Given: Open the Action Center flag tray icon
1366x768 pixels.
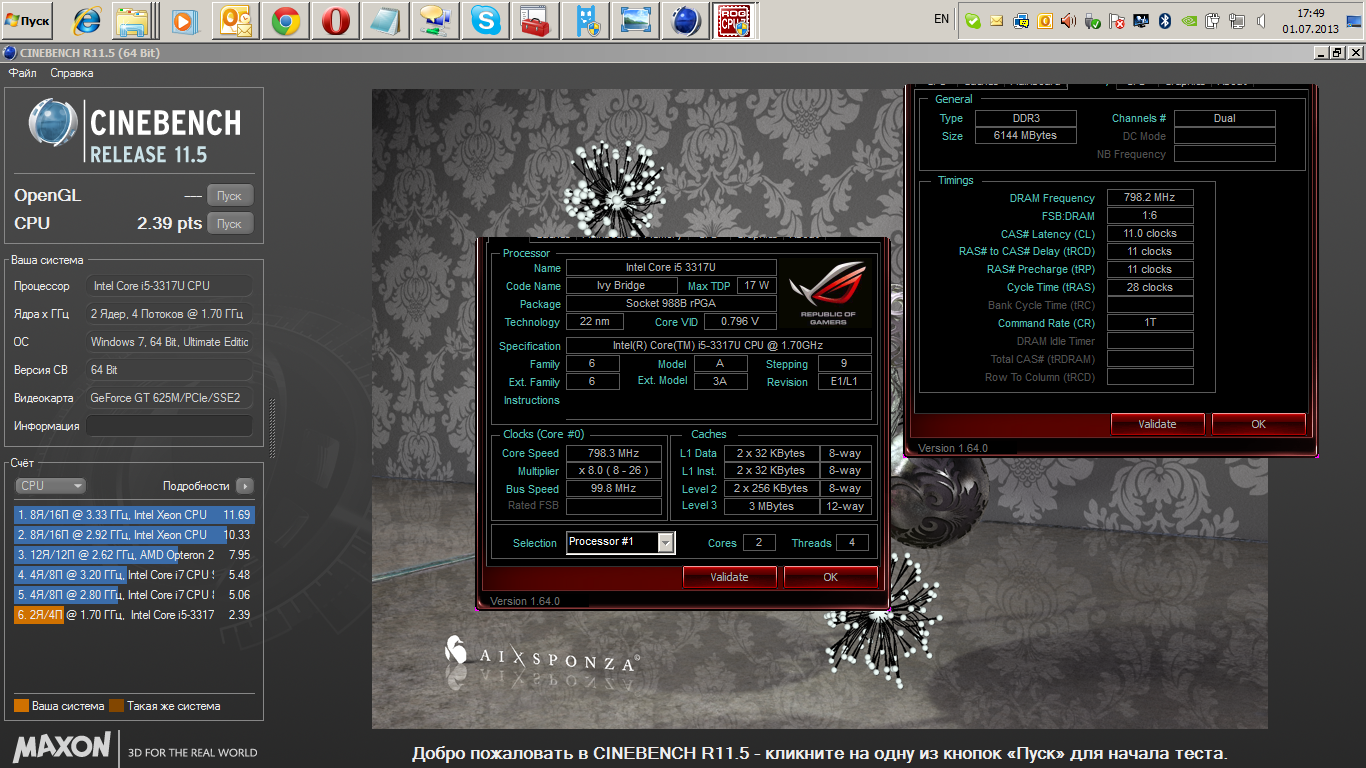Looking at the screenshot, I should click(x=1117, y=20).
